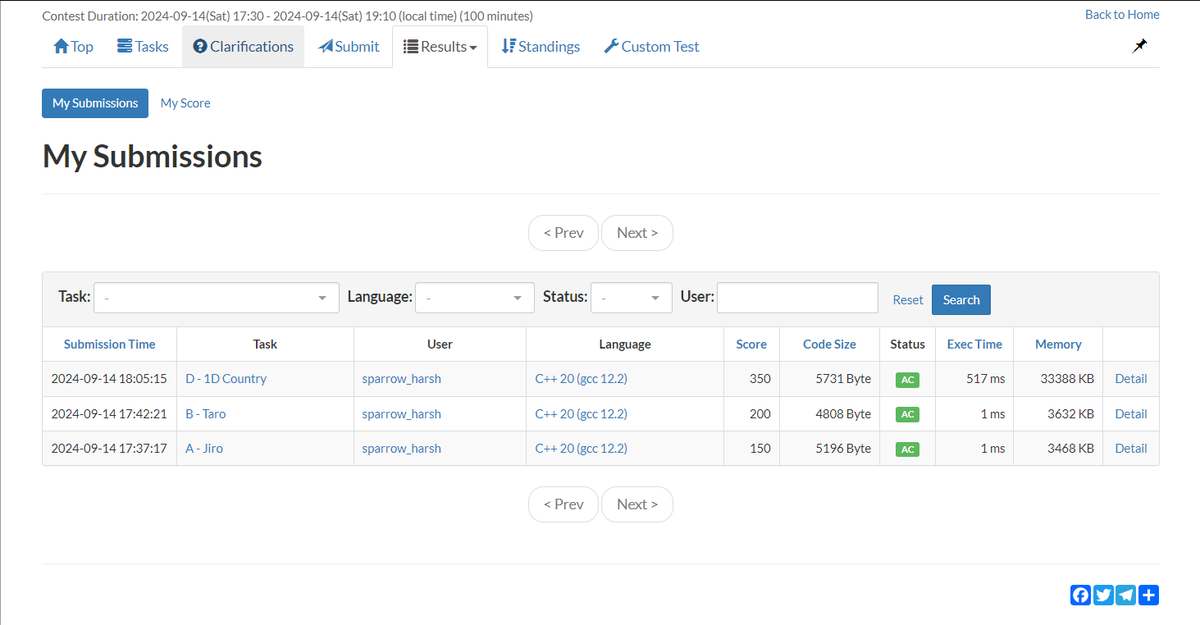Share on Facebook icon
The width and height of the screenshot is (1200, 625).
[1081, 595]
